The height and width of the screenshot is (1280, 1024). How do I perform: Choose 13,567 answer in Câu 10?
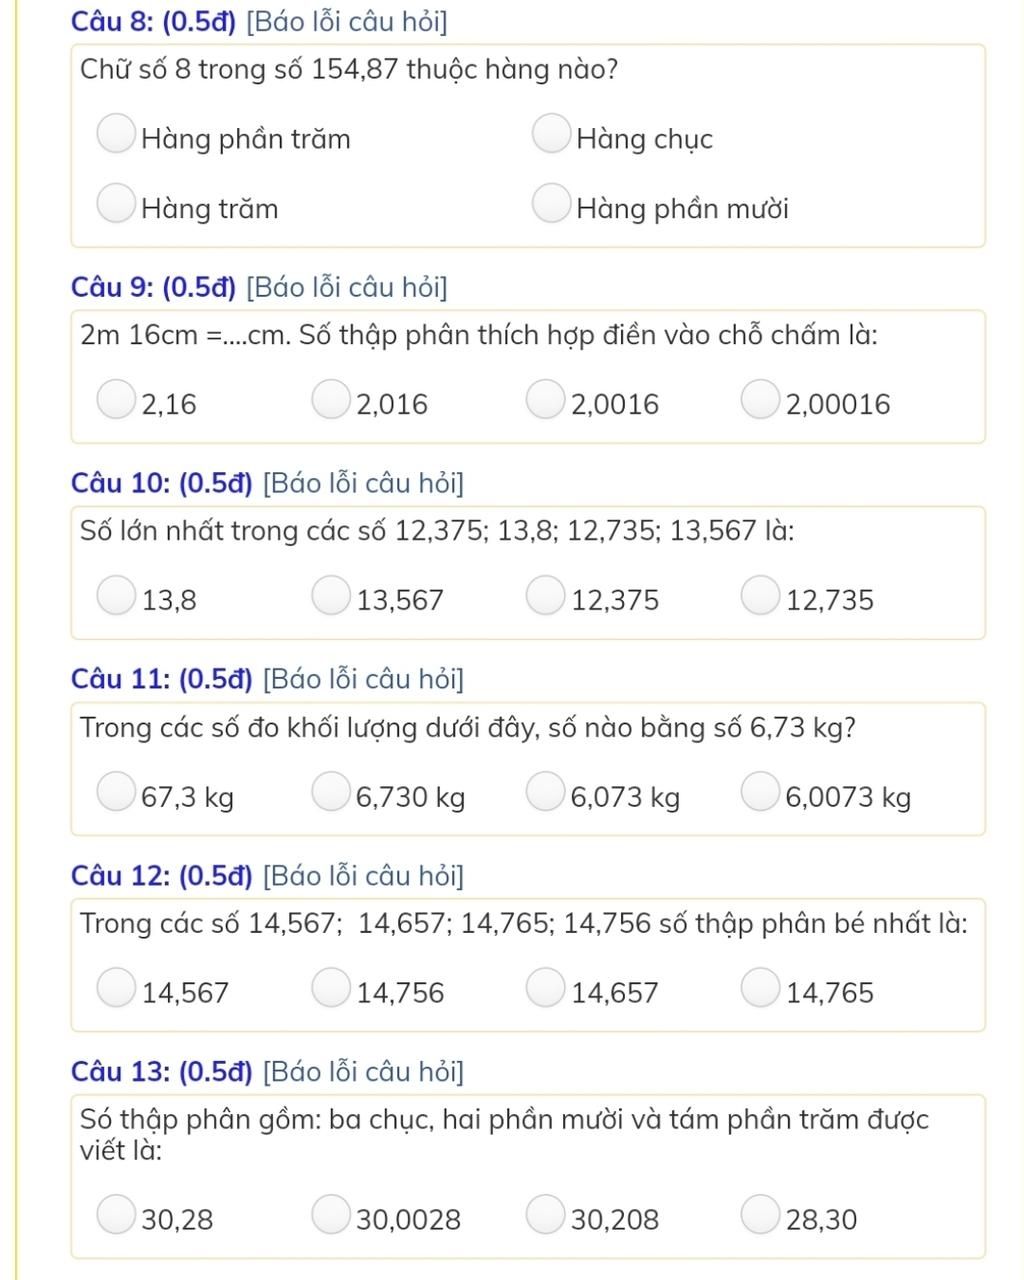332,595
